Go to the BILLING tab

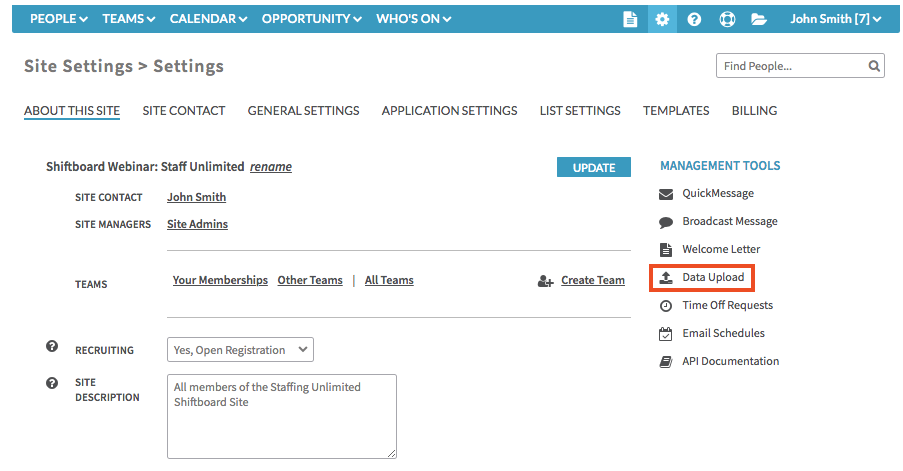754,111
